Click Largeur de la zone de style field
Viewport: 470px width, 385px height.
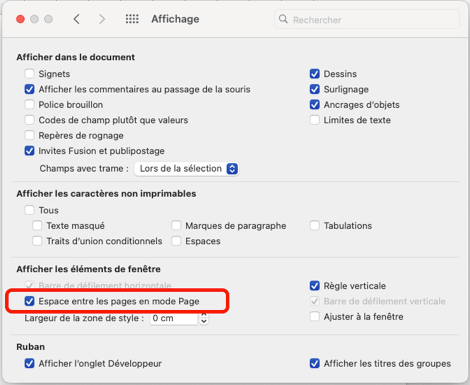pyautogui.click(x=174, y=318)
